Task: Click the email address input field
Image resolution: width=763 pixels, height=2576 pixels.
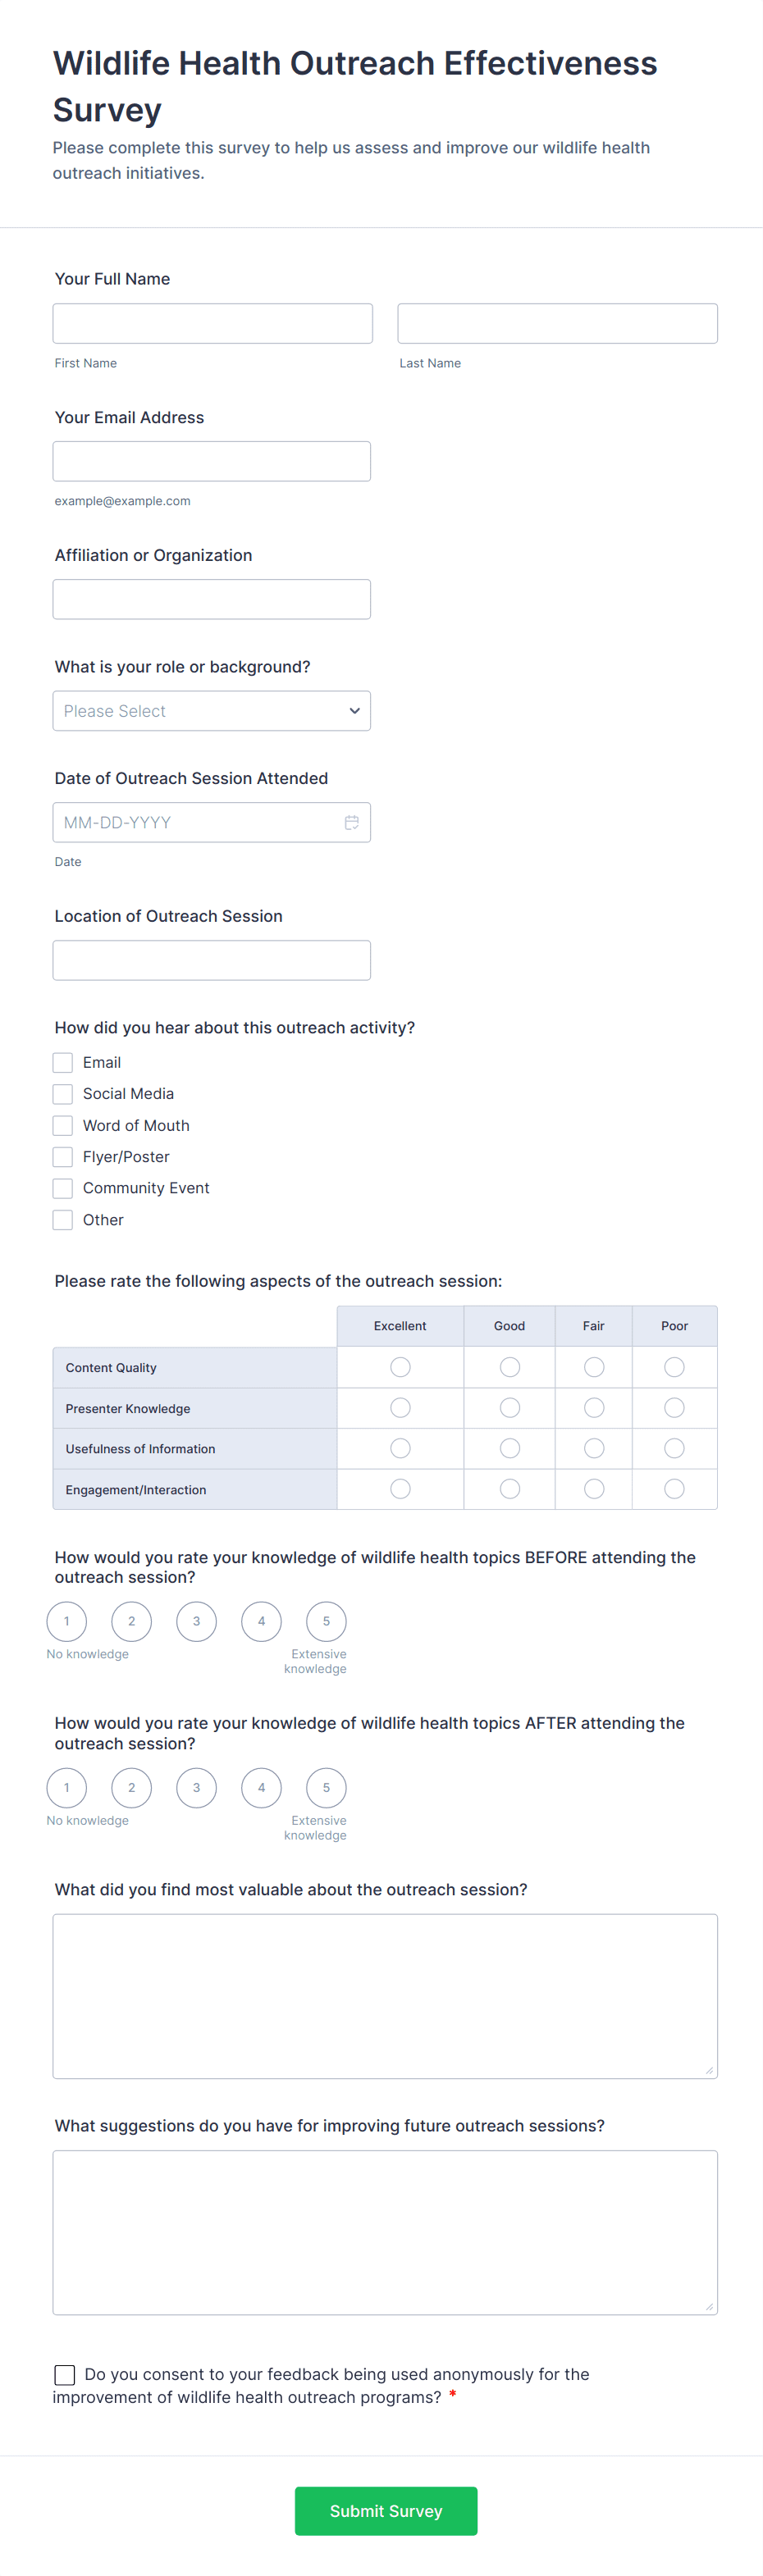Action: (x=211, y=461)
